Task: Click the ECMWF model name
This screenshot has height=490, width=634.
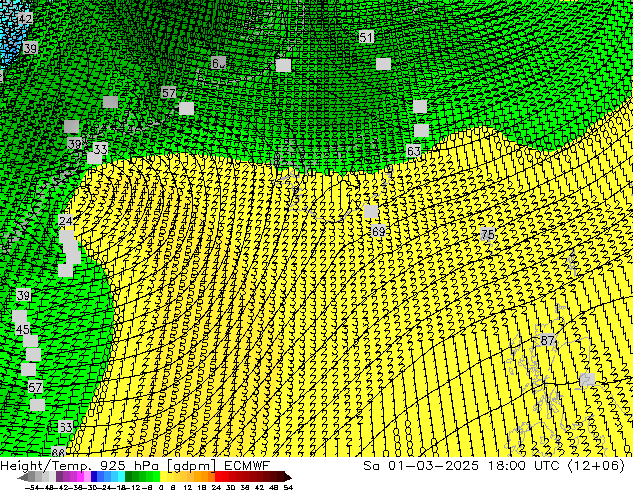Action: [x=247, y=466]
